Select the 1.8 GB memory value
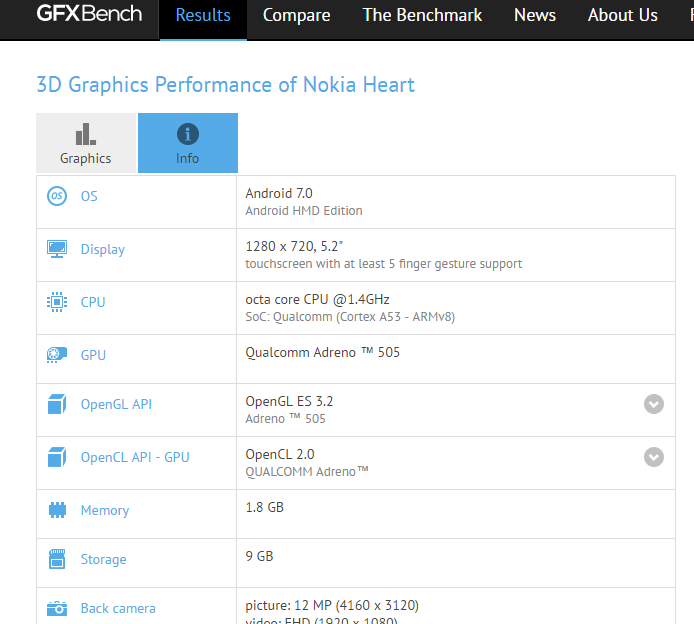The height and width of the screenshot is (624, 694). [264, 508]
